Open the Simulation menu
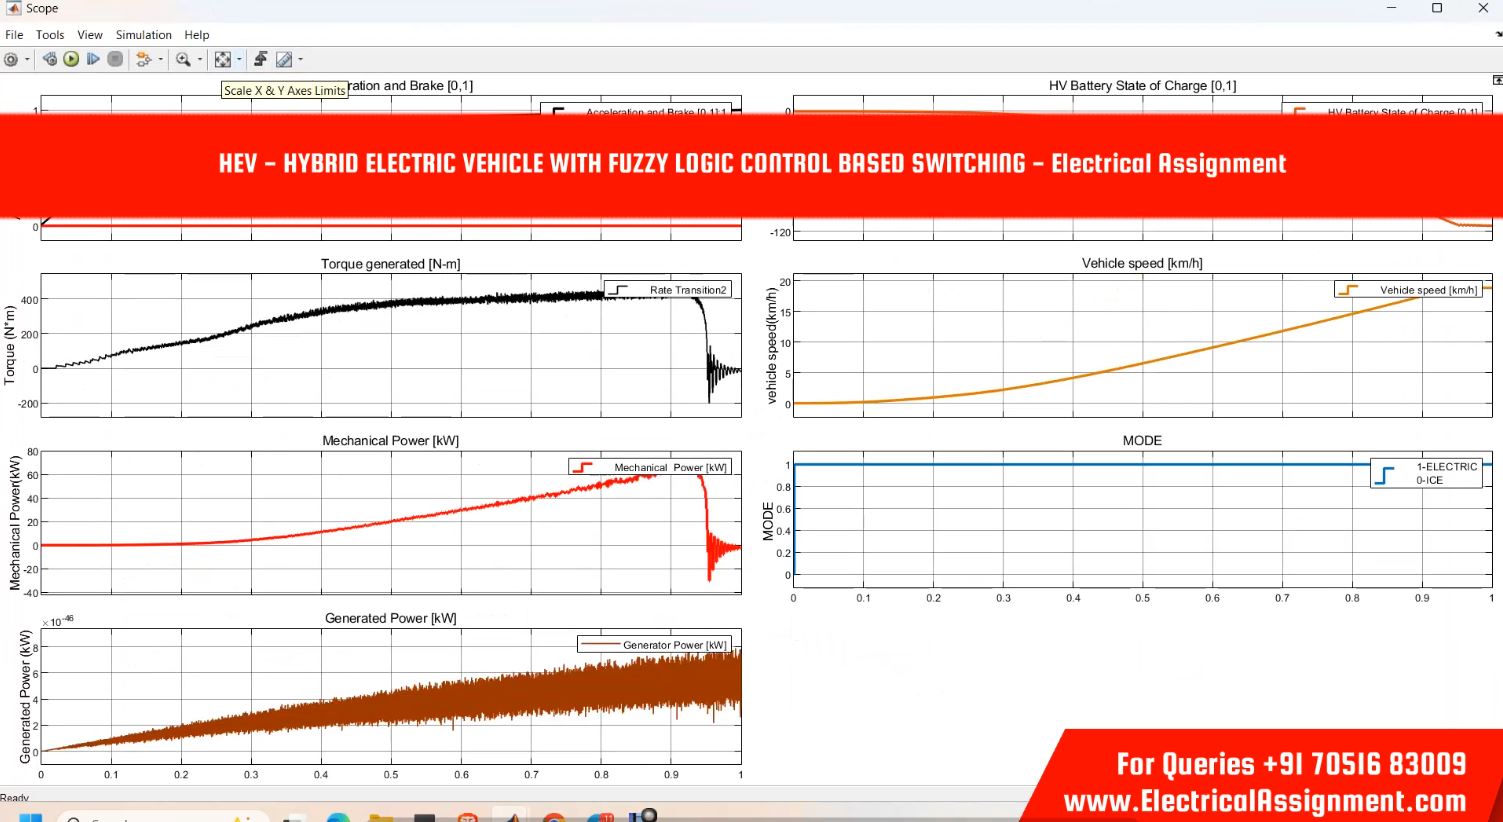This screenshot has width=1503, height=822. coord(143,35)
